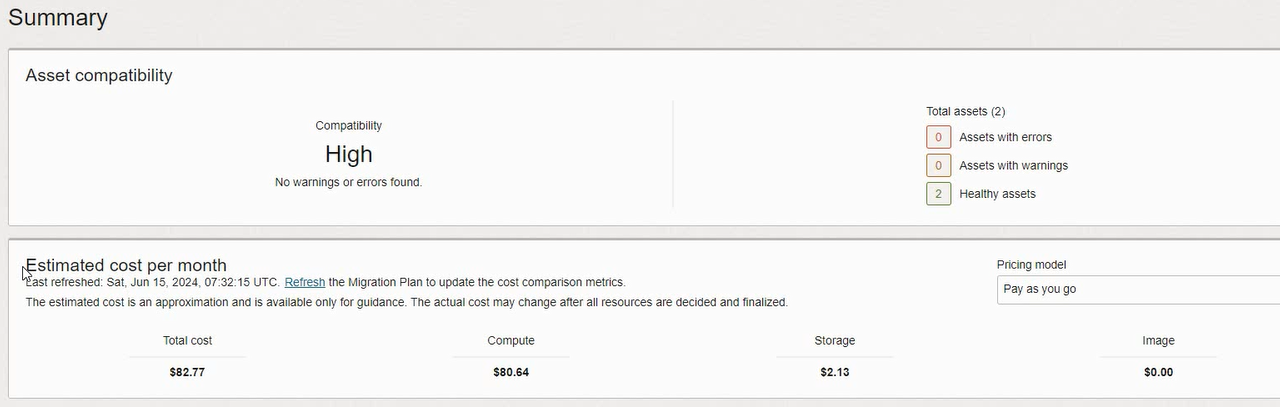
Task: Select the Healthy assets label
Action: click(997, 193)
